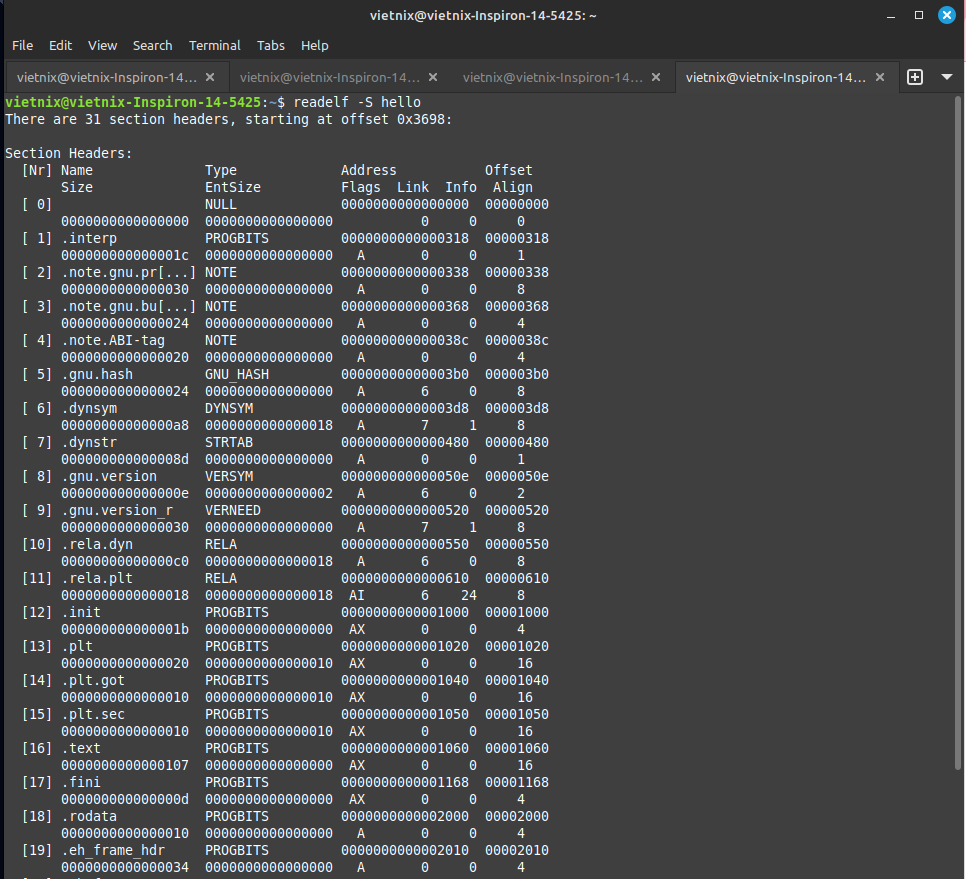The height and width of the screenshot is (879, 966).
Task: Open the Tabs menu
Action: [x=270, y=46]
